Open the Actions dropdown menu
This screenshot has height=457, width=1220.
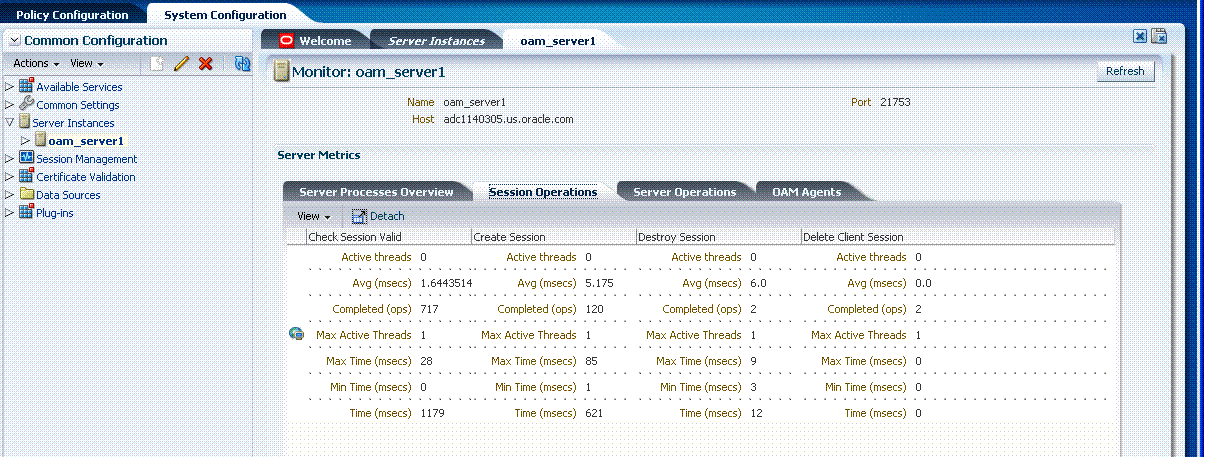(36, 63)
